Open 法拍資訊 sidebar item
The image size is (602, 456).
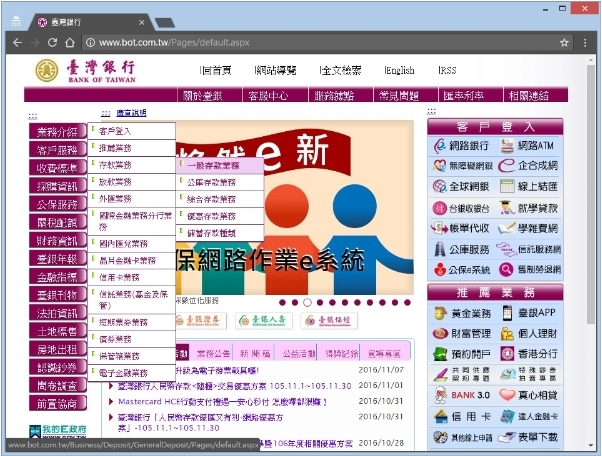pos(58,313)
